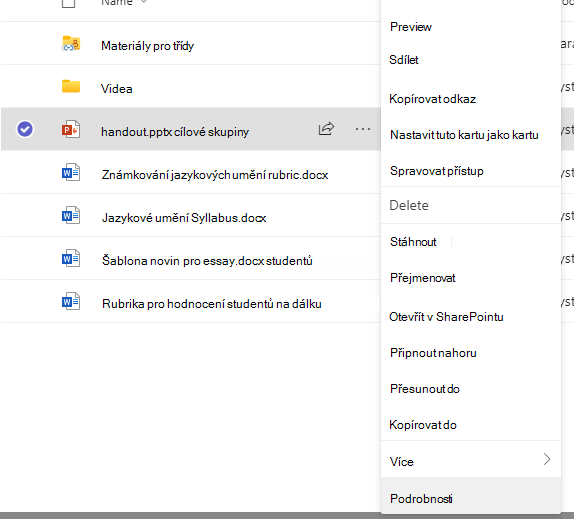Click Word icon for Známkování jazykových umění rubric.docx
Screen dimensions: 574x519
71,172
